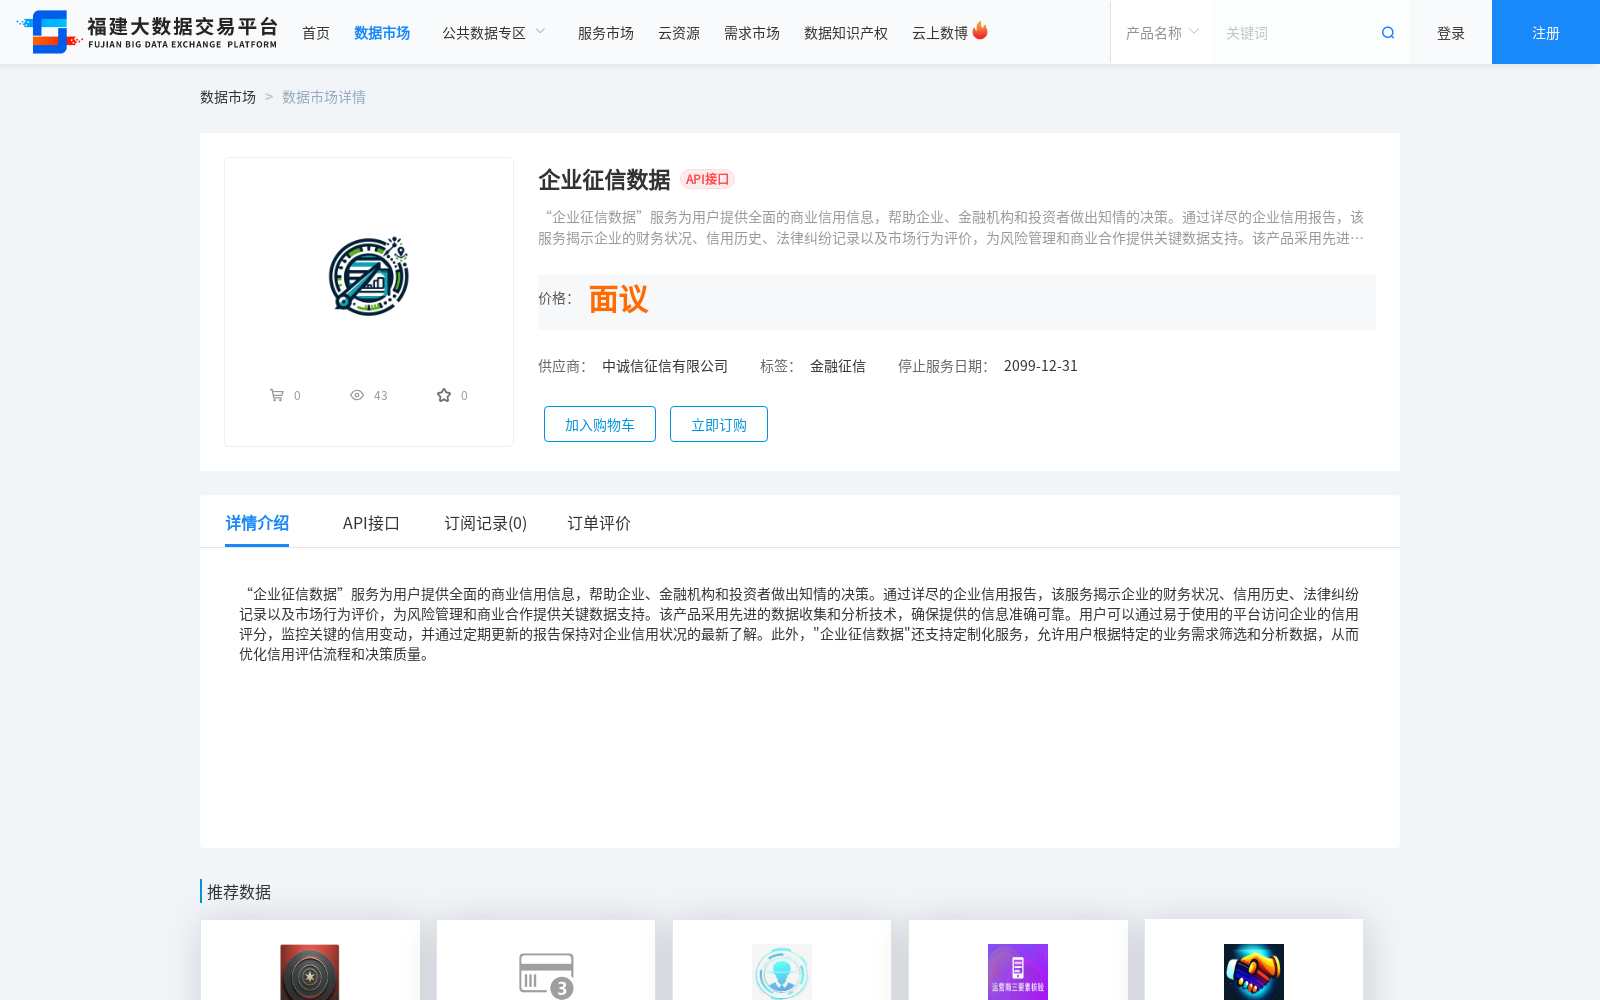This screenshot has height=1000, width=1600.
Task: Switch to the API接口 tab
Action: click(x=371, y=523)
